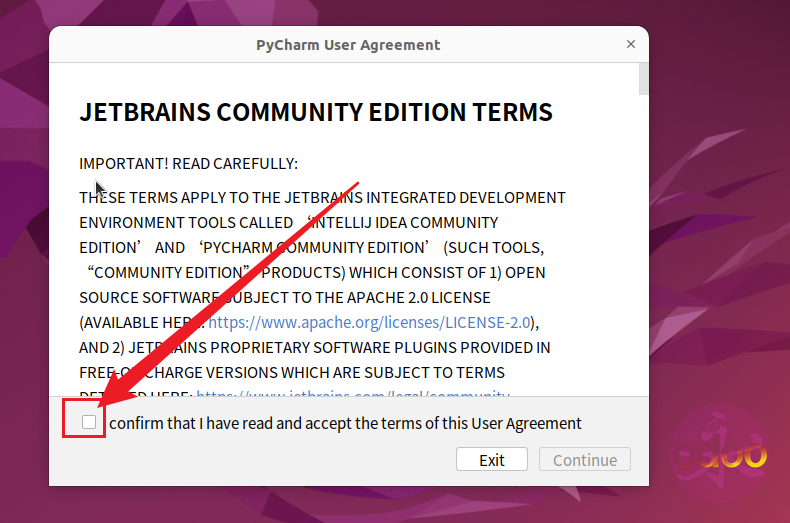Close the PyCharm User Agreement dialog
Viewport: 790px width, 523px height.
(x=630, y=44)
